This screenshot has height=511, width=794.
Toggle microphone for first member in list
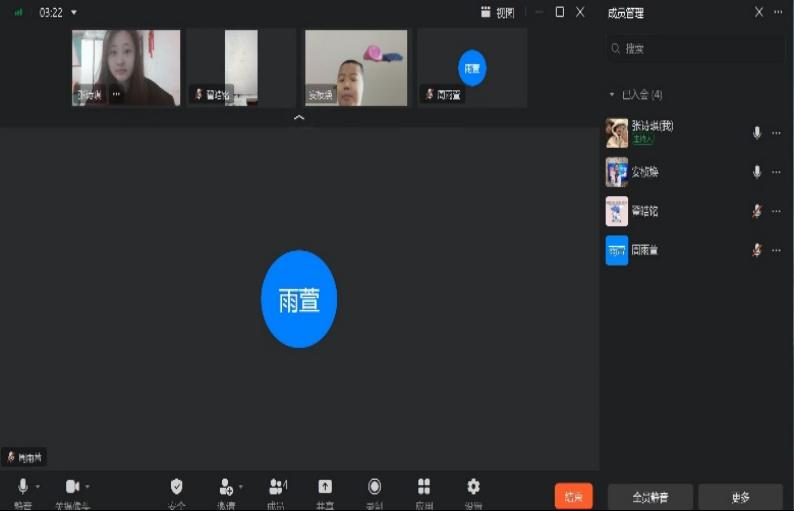(757, 132)
